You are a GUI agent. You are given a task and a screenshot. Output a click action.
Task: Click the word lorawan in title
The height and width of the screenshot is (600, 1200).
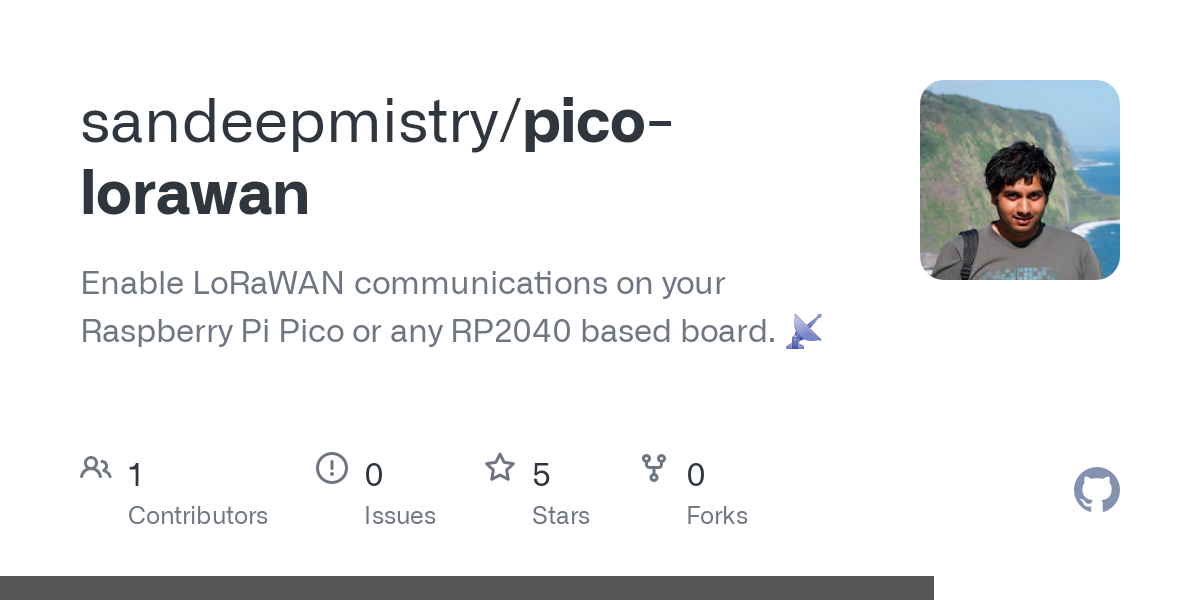[x=195, y=193]
